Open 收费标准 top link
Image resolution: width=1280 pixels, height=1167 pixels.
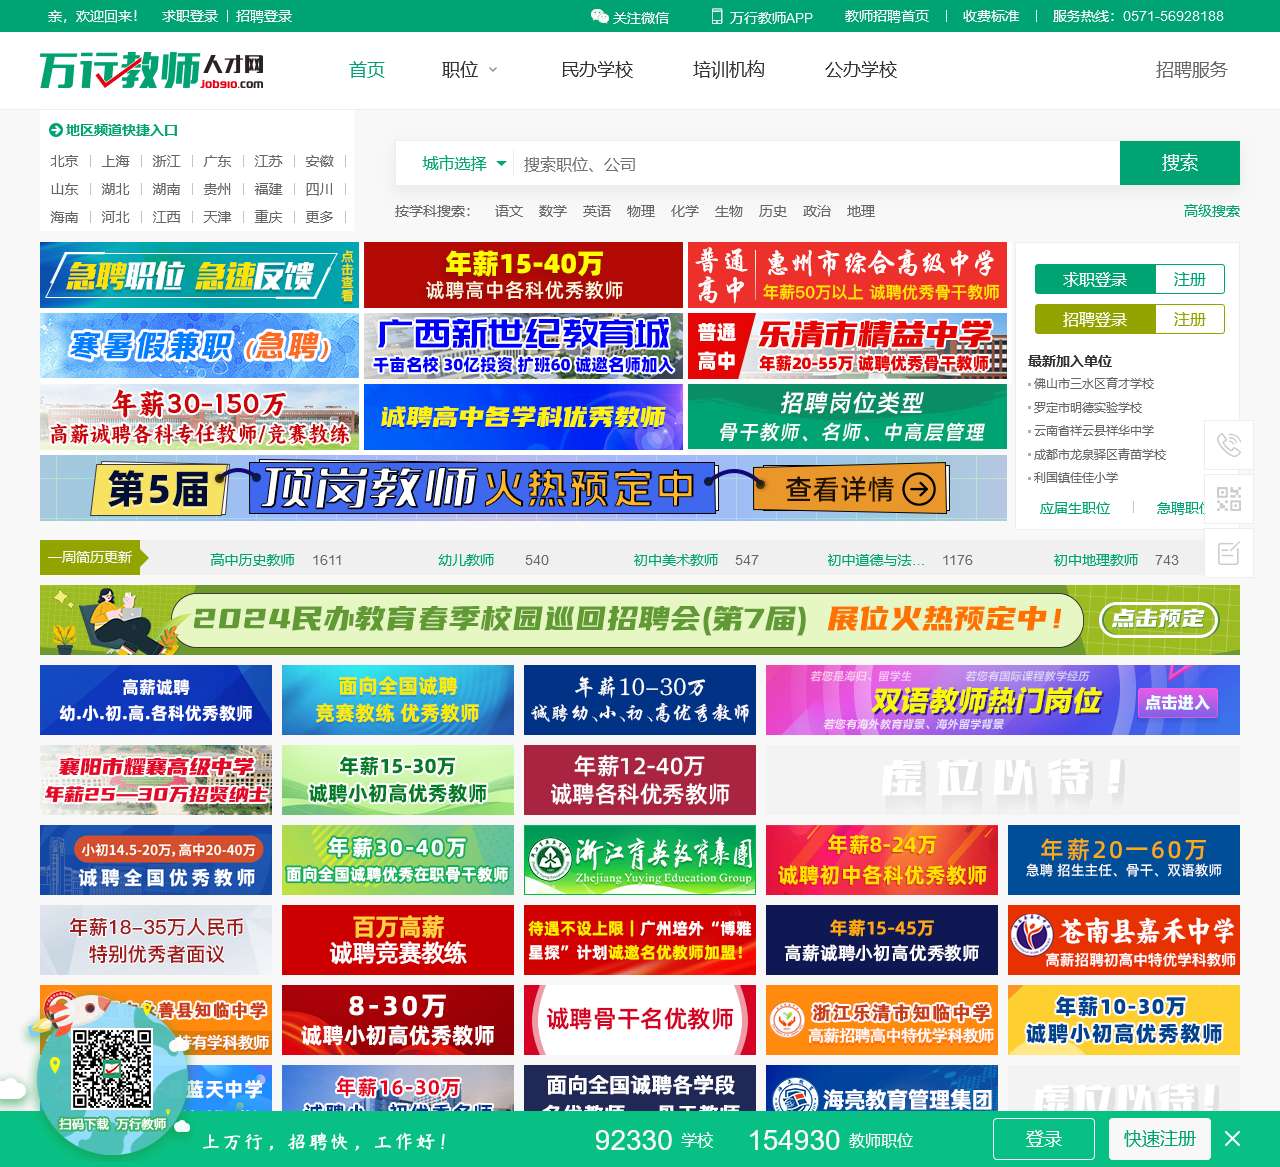pyautogui.click(x=991, y=16)
